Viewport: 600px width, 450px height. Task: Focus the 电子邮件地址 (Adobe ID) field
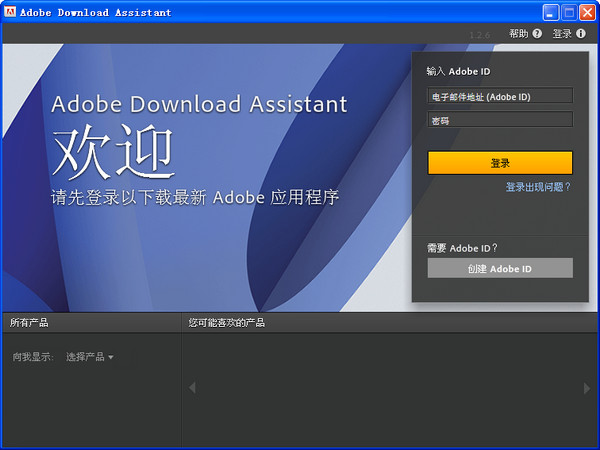[x=500, y=96]
